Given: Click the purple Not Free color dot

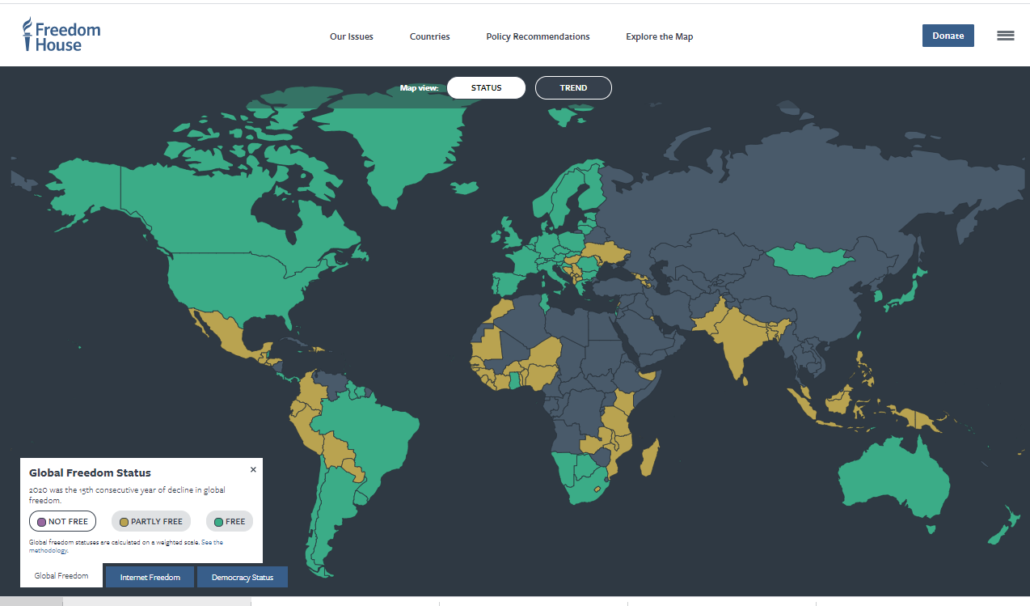Looking at the screenshot, I should (x=41, y=522).
